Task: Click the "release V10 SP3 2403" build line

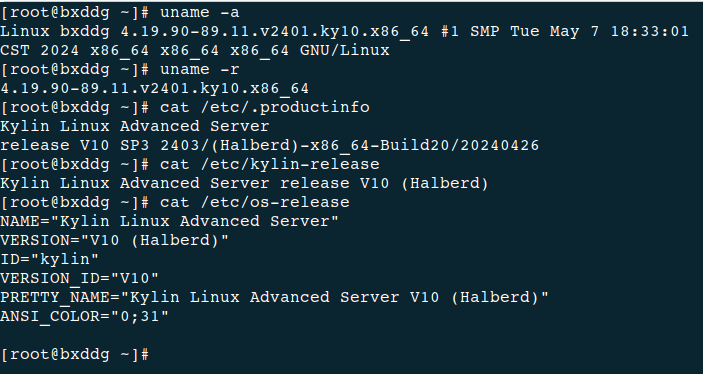Action: click(x=269, y=145)
